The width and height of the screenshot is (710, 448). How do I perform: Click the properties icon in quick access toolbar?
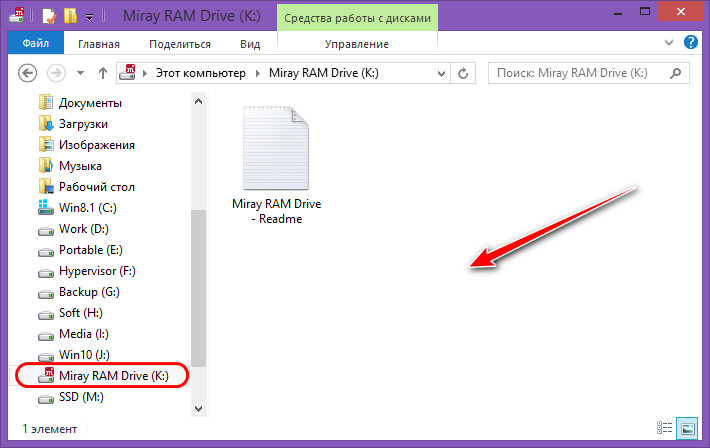coord(50,17)
